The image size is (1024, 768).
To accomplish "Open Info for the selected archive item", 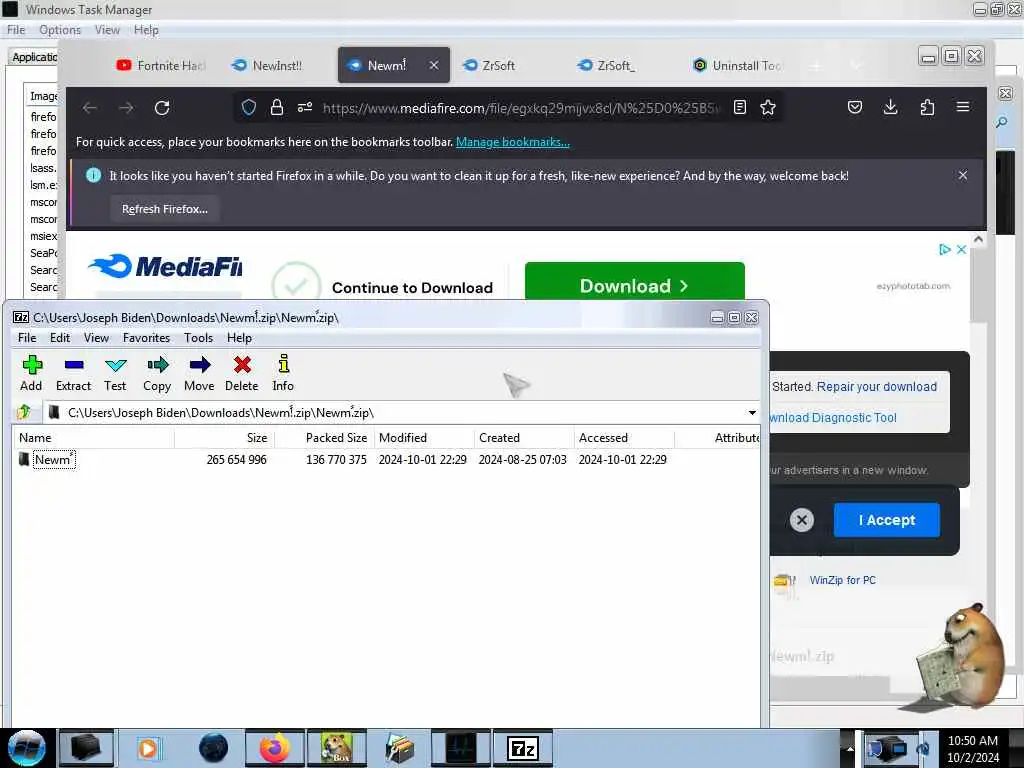I will [283, 374].
